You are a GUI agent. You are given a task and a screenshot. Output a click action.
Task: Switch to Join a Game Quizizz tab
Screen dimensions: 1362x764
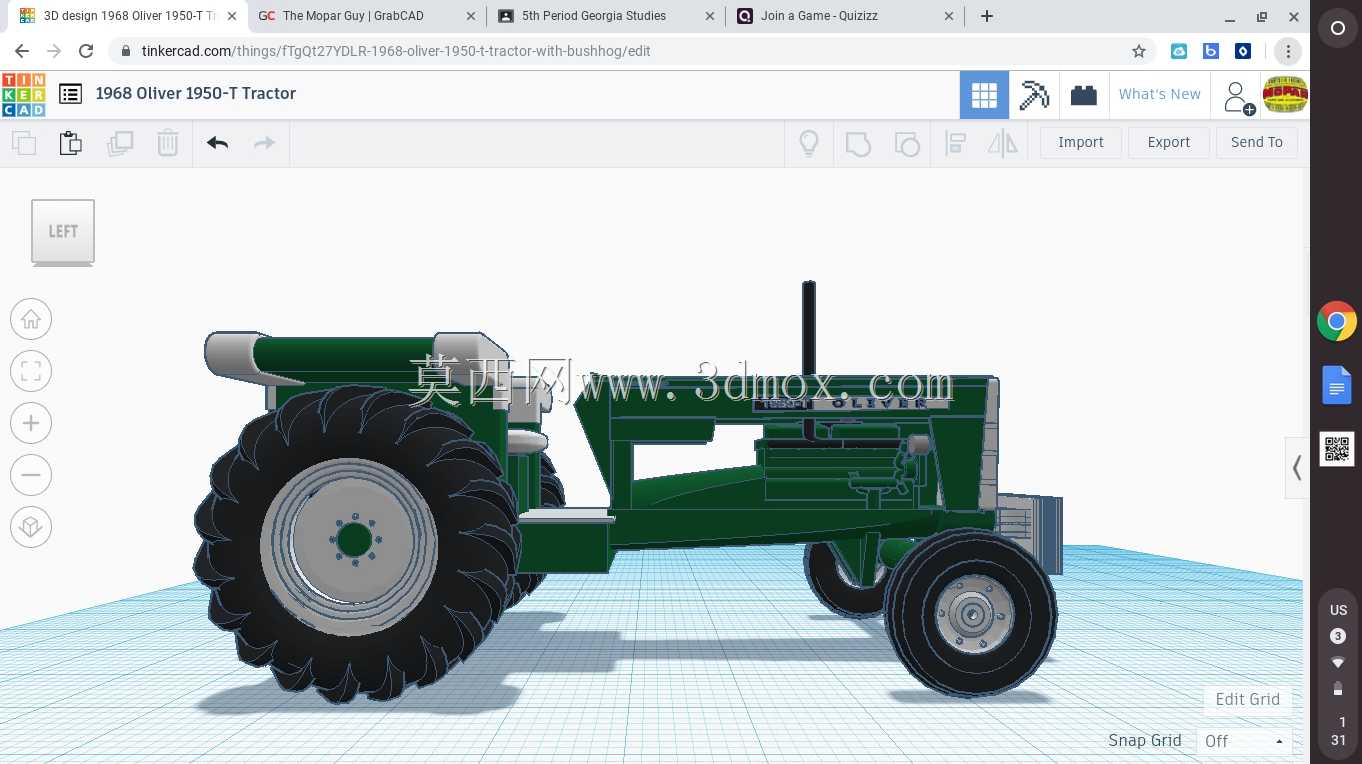pos(844,16)
